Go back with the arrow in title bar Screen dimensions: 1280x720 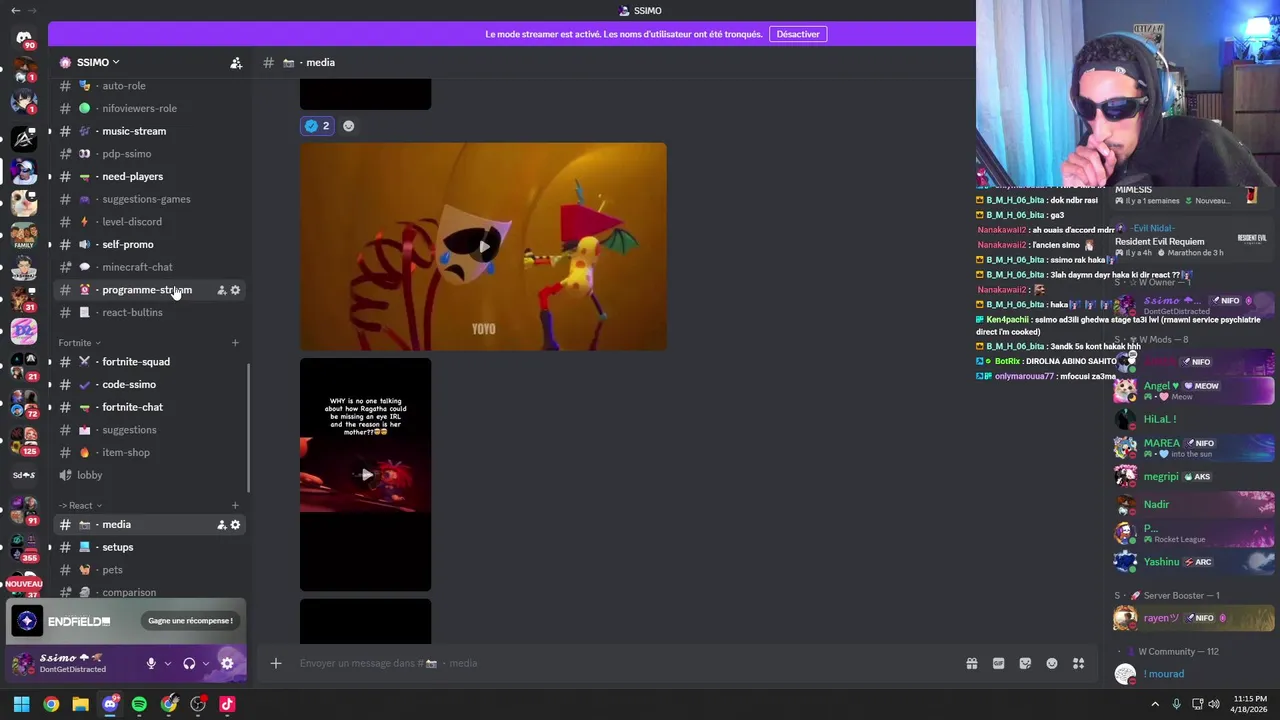[x=15, y=10]
